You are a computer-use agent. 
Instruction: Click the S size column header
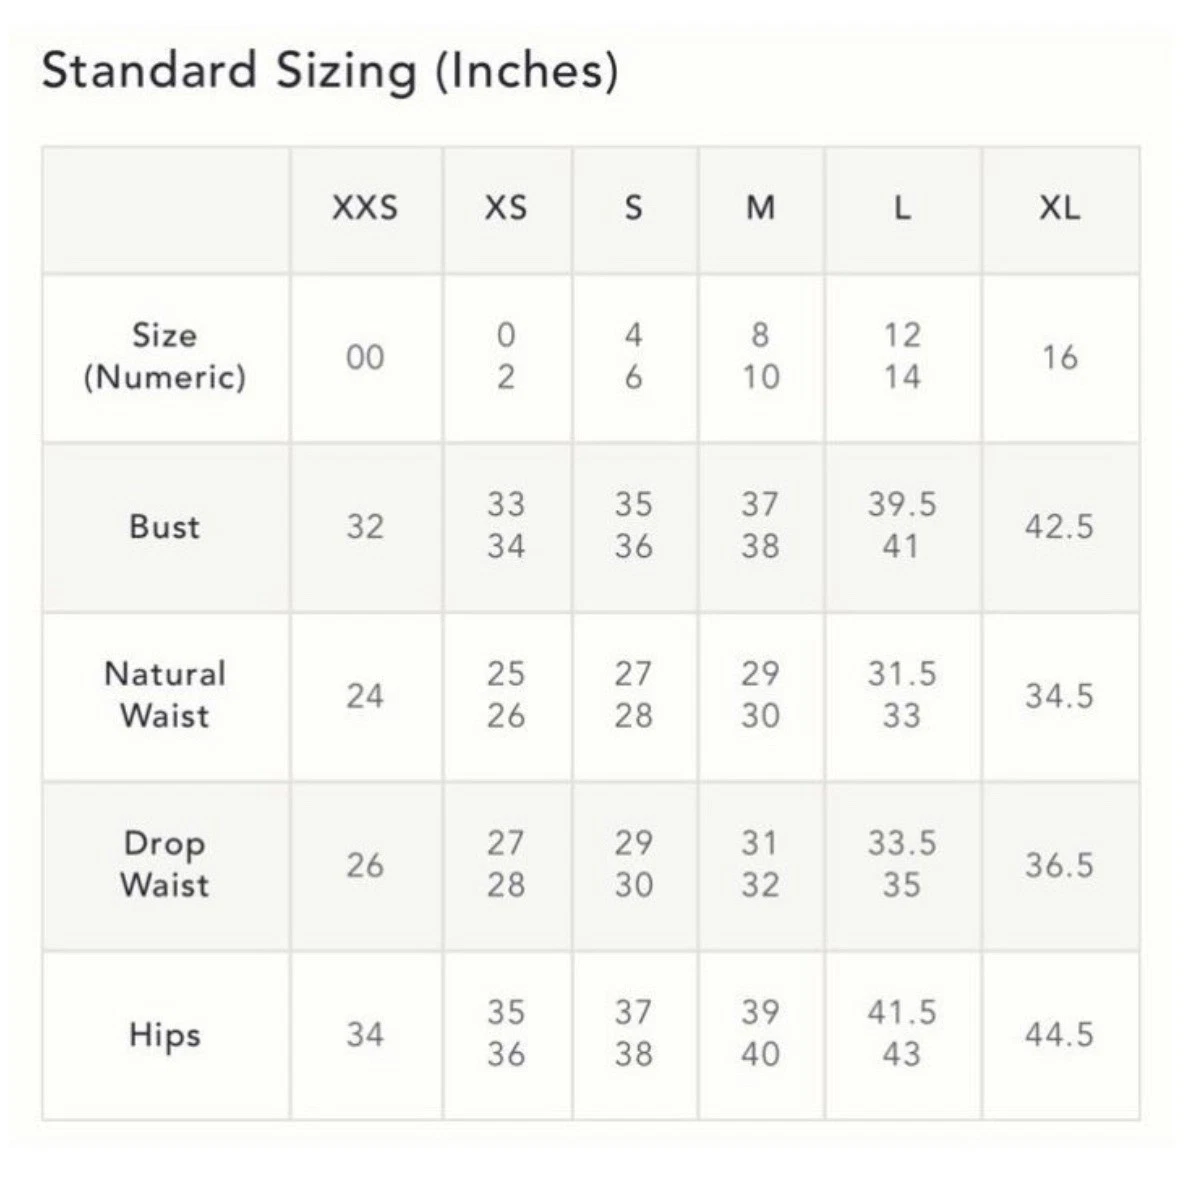(633, 208)
